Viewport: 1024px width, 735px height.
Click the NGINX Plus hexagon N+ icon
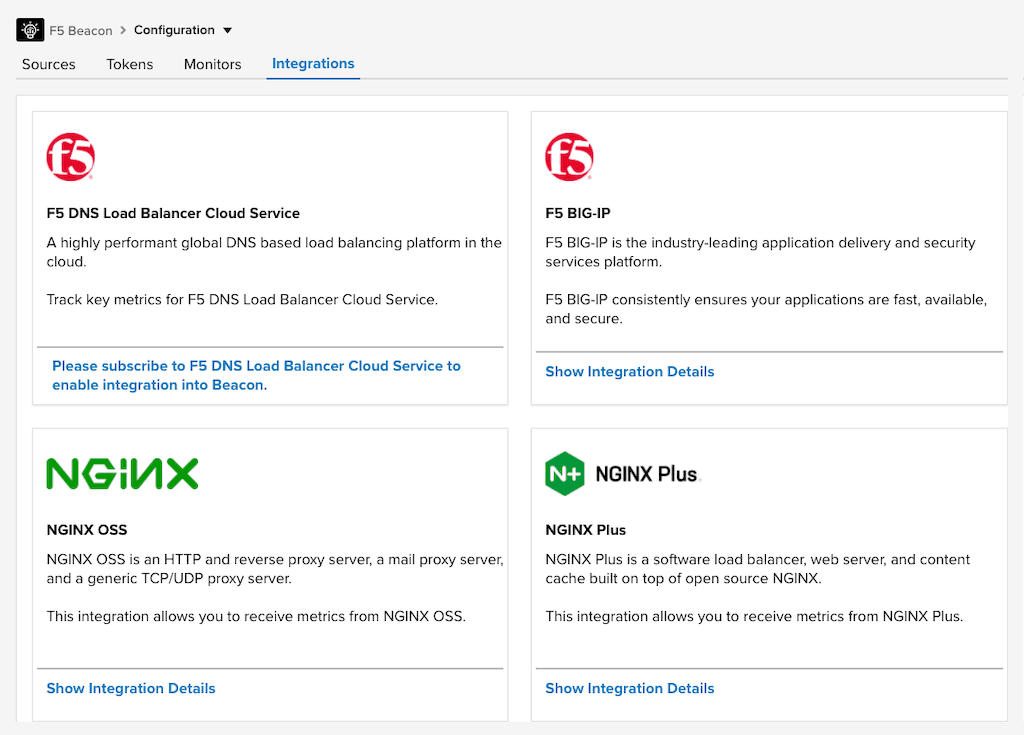click(x=564, y=474)
